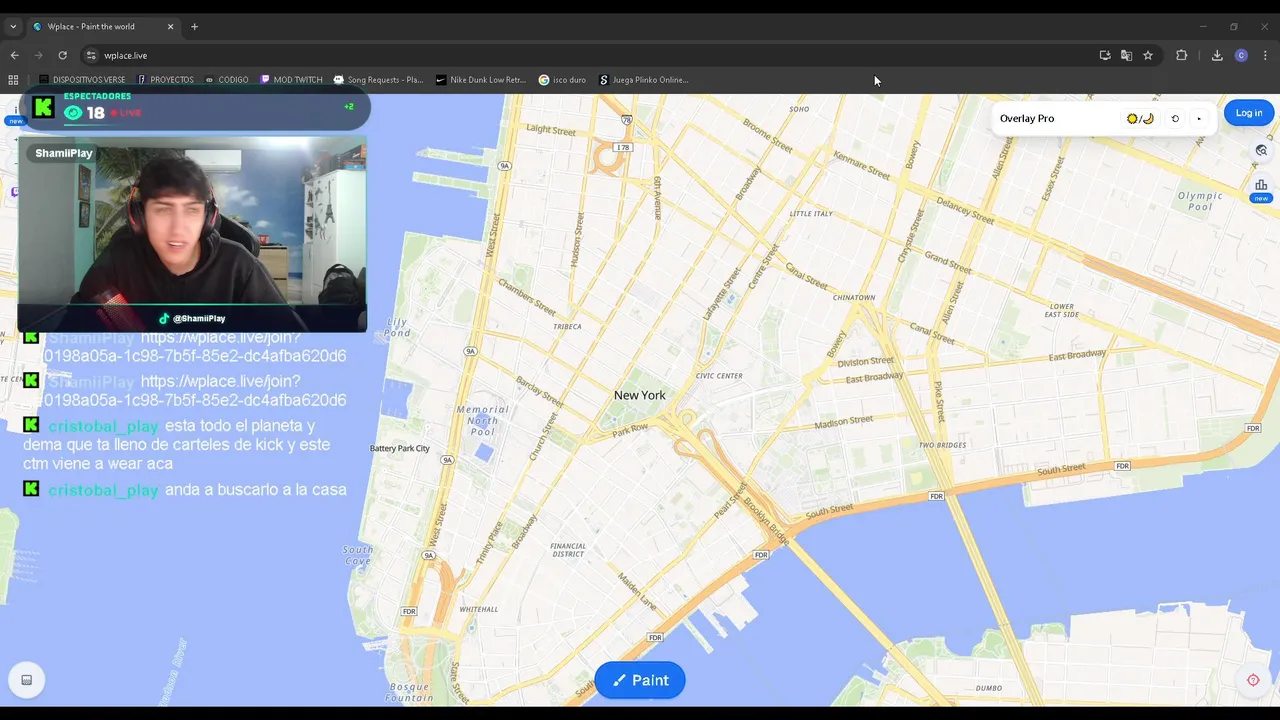Click the blue Paint button
1280x720 pixels.
pos(640,680)
